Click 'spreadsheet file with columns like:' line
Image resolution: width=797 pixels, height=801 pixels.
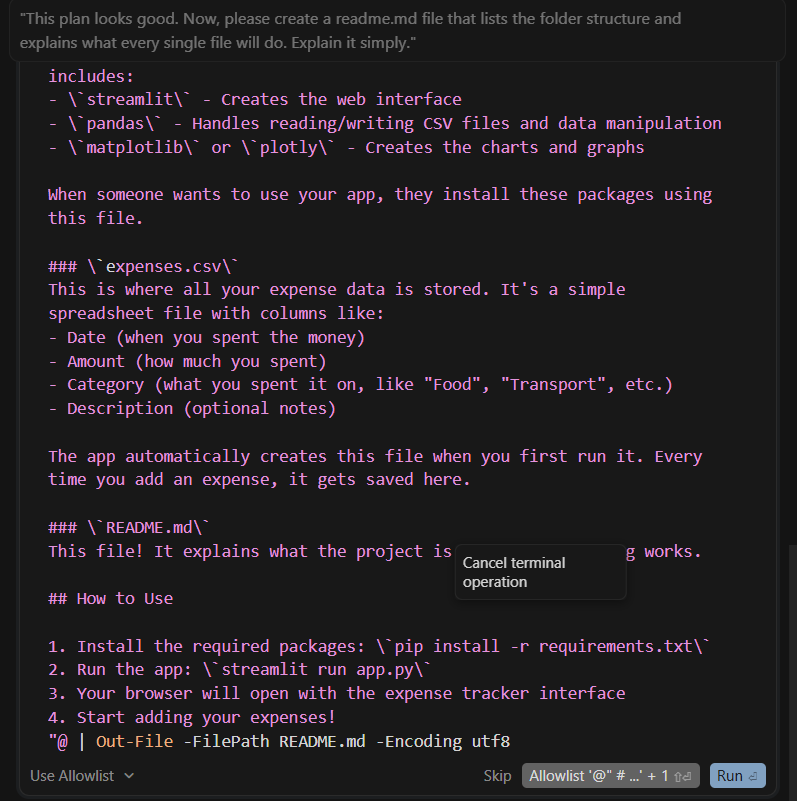point(216,313)
